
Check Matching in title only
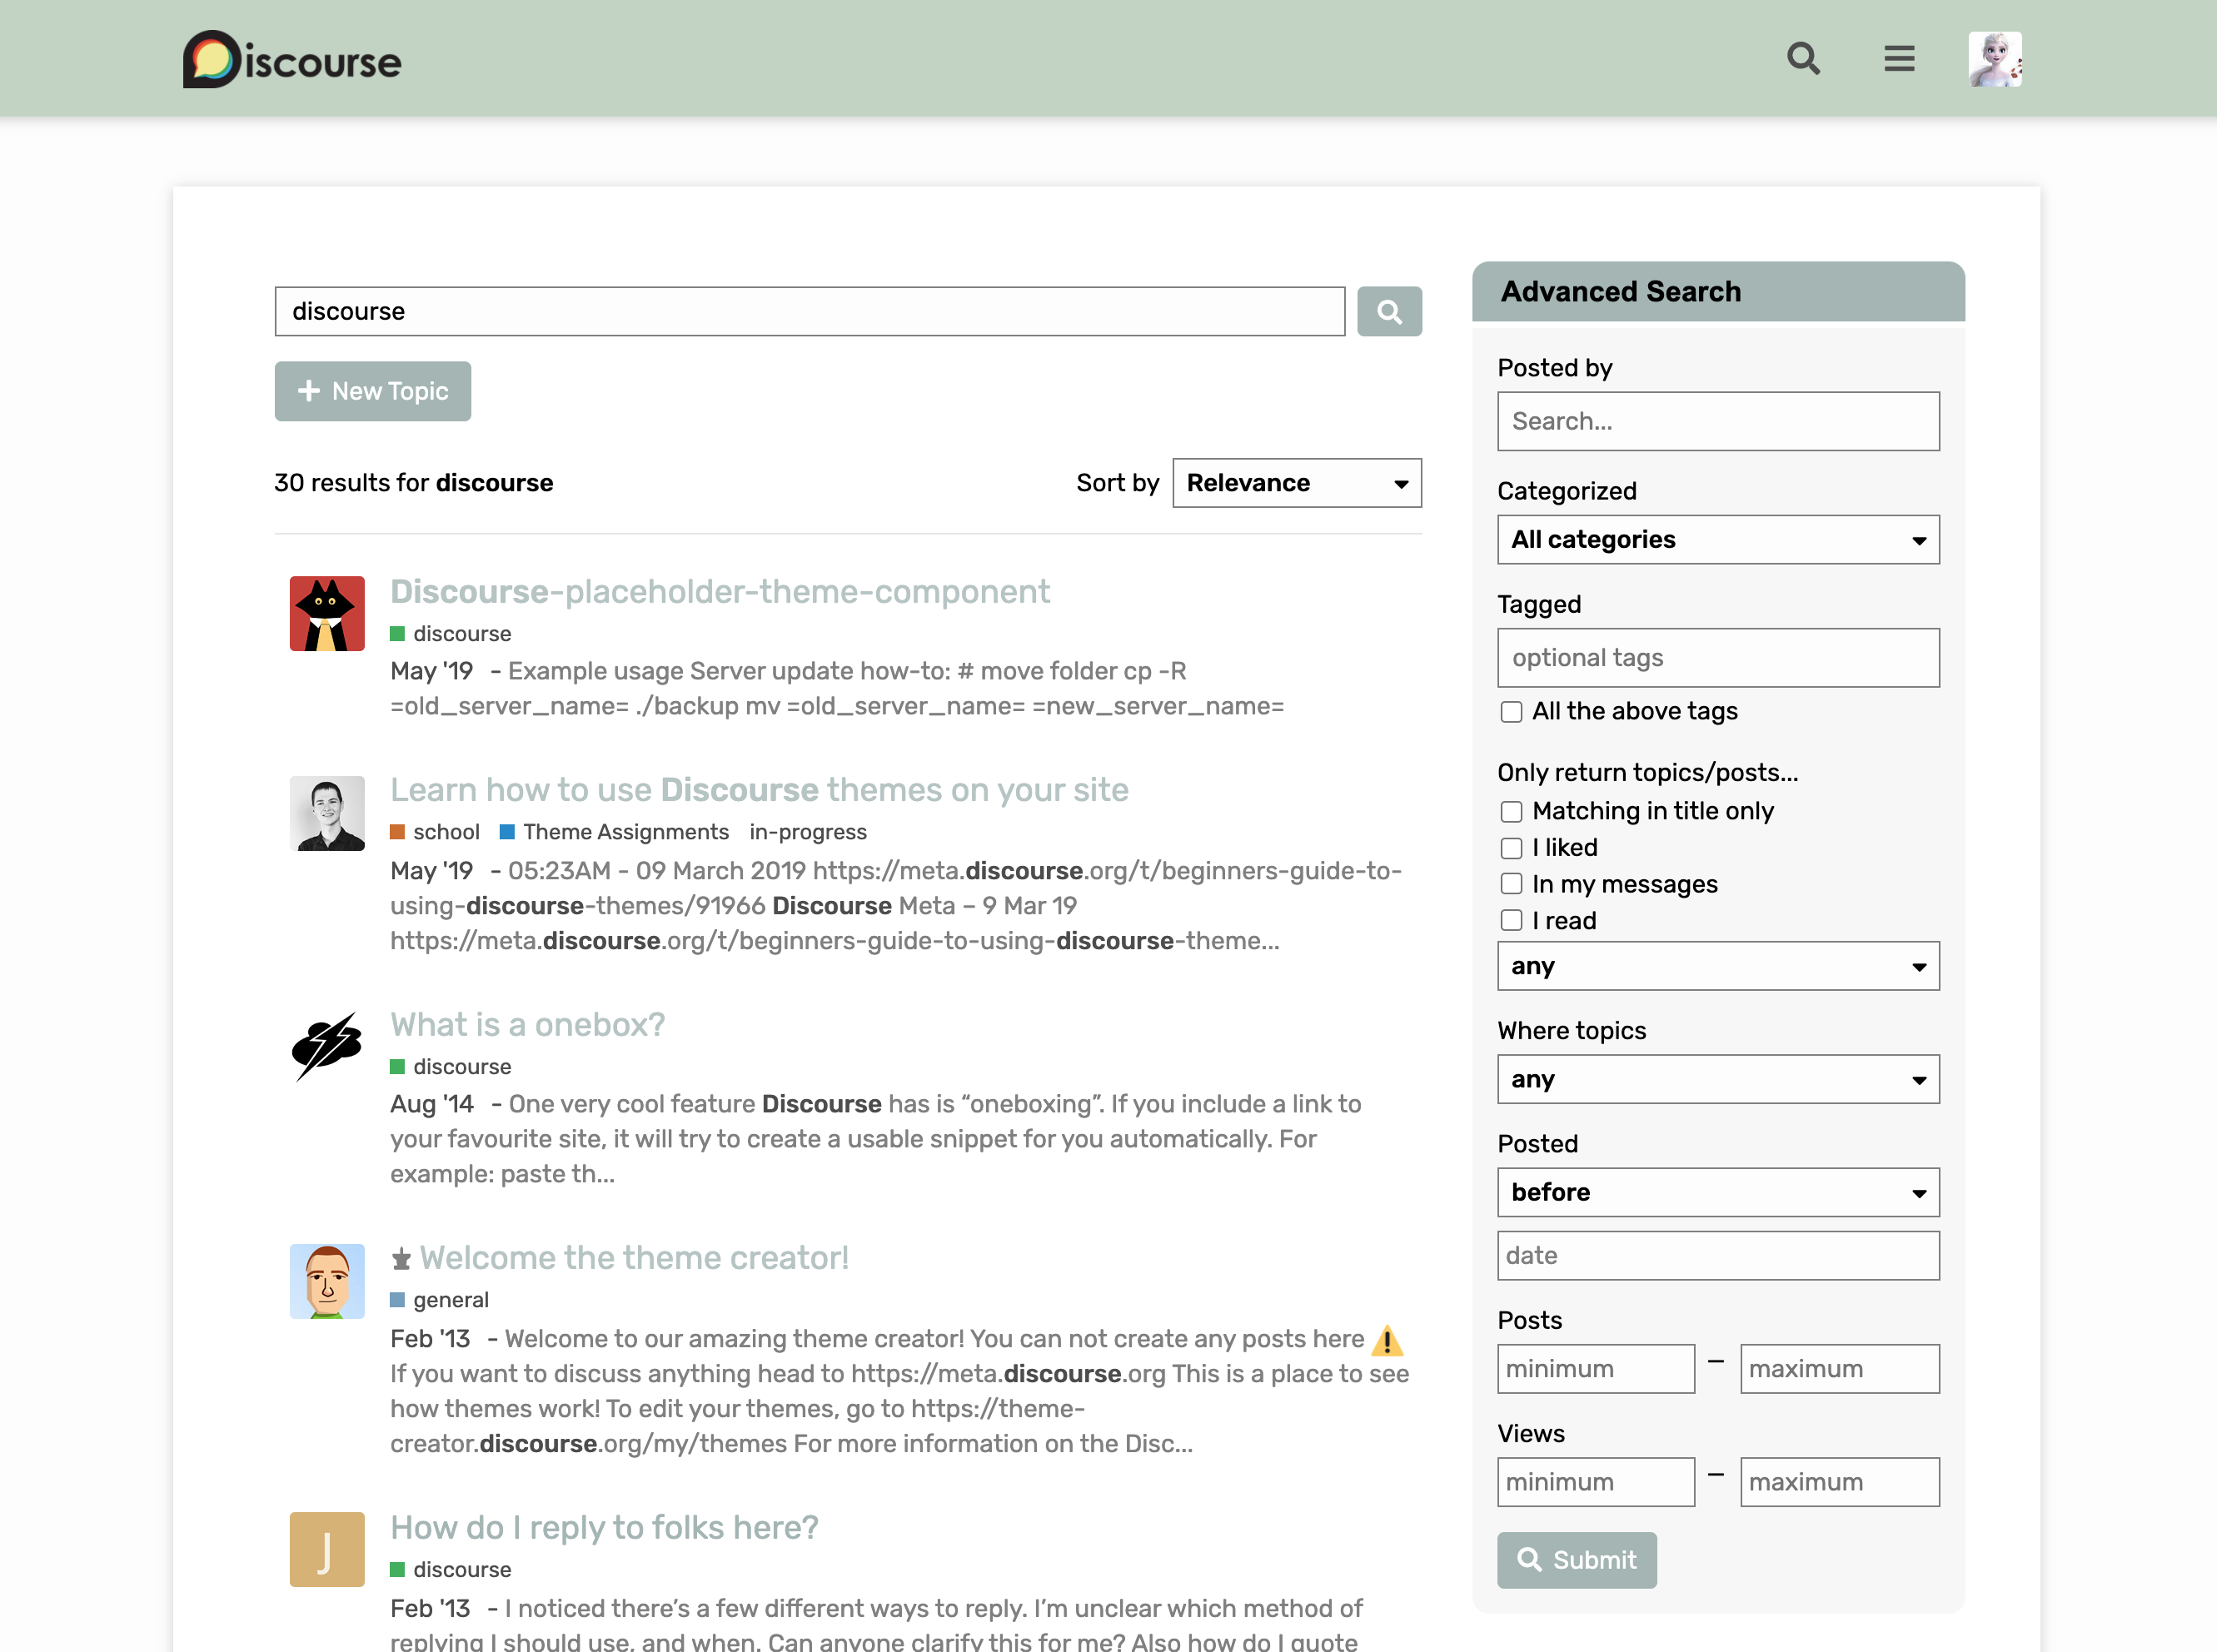[x=1511, y=812]
